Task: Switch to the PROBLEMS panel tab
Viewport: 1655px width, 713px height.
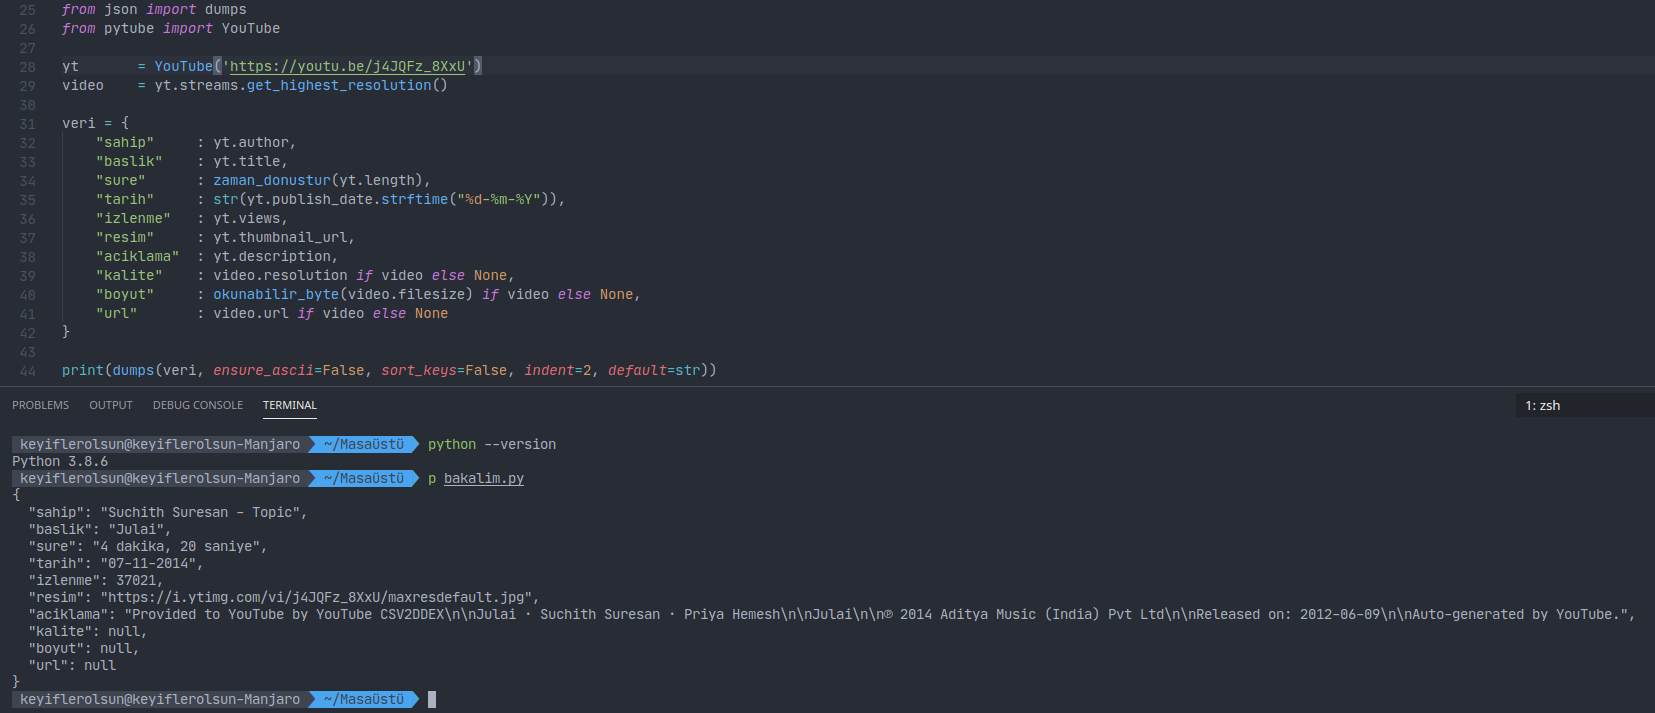Action: [41, 405]
